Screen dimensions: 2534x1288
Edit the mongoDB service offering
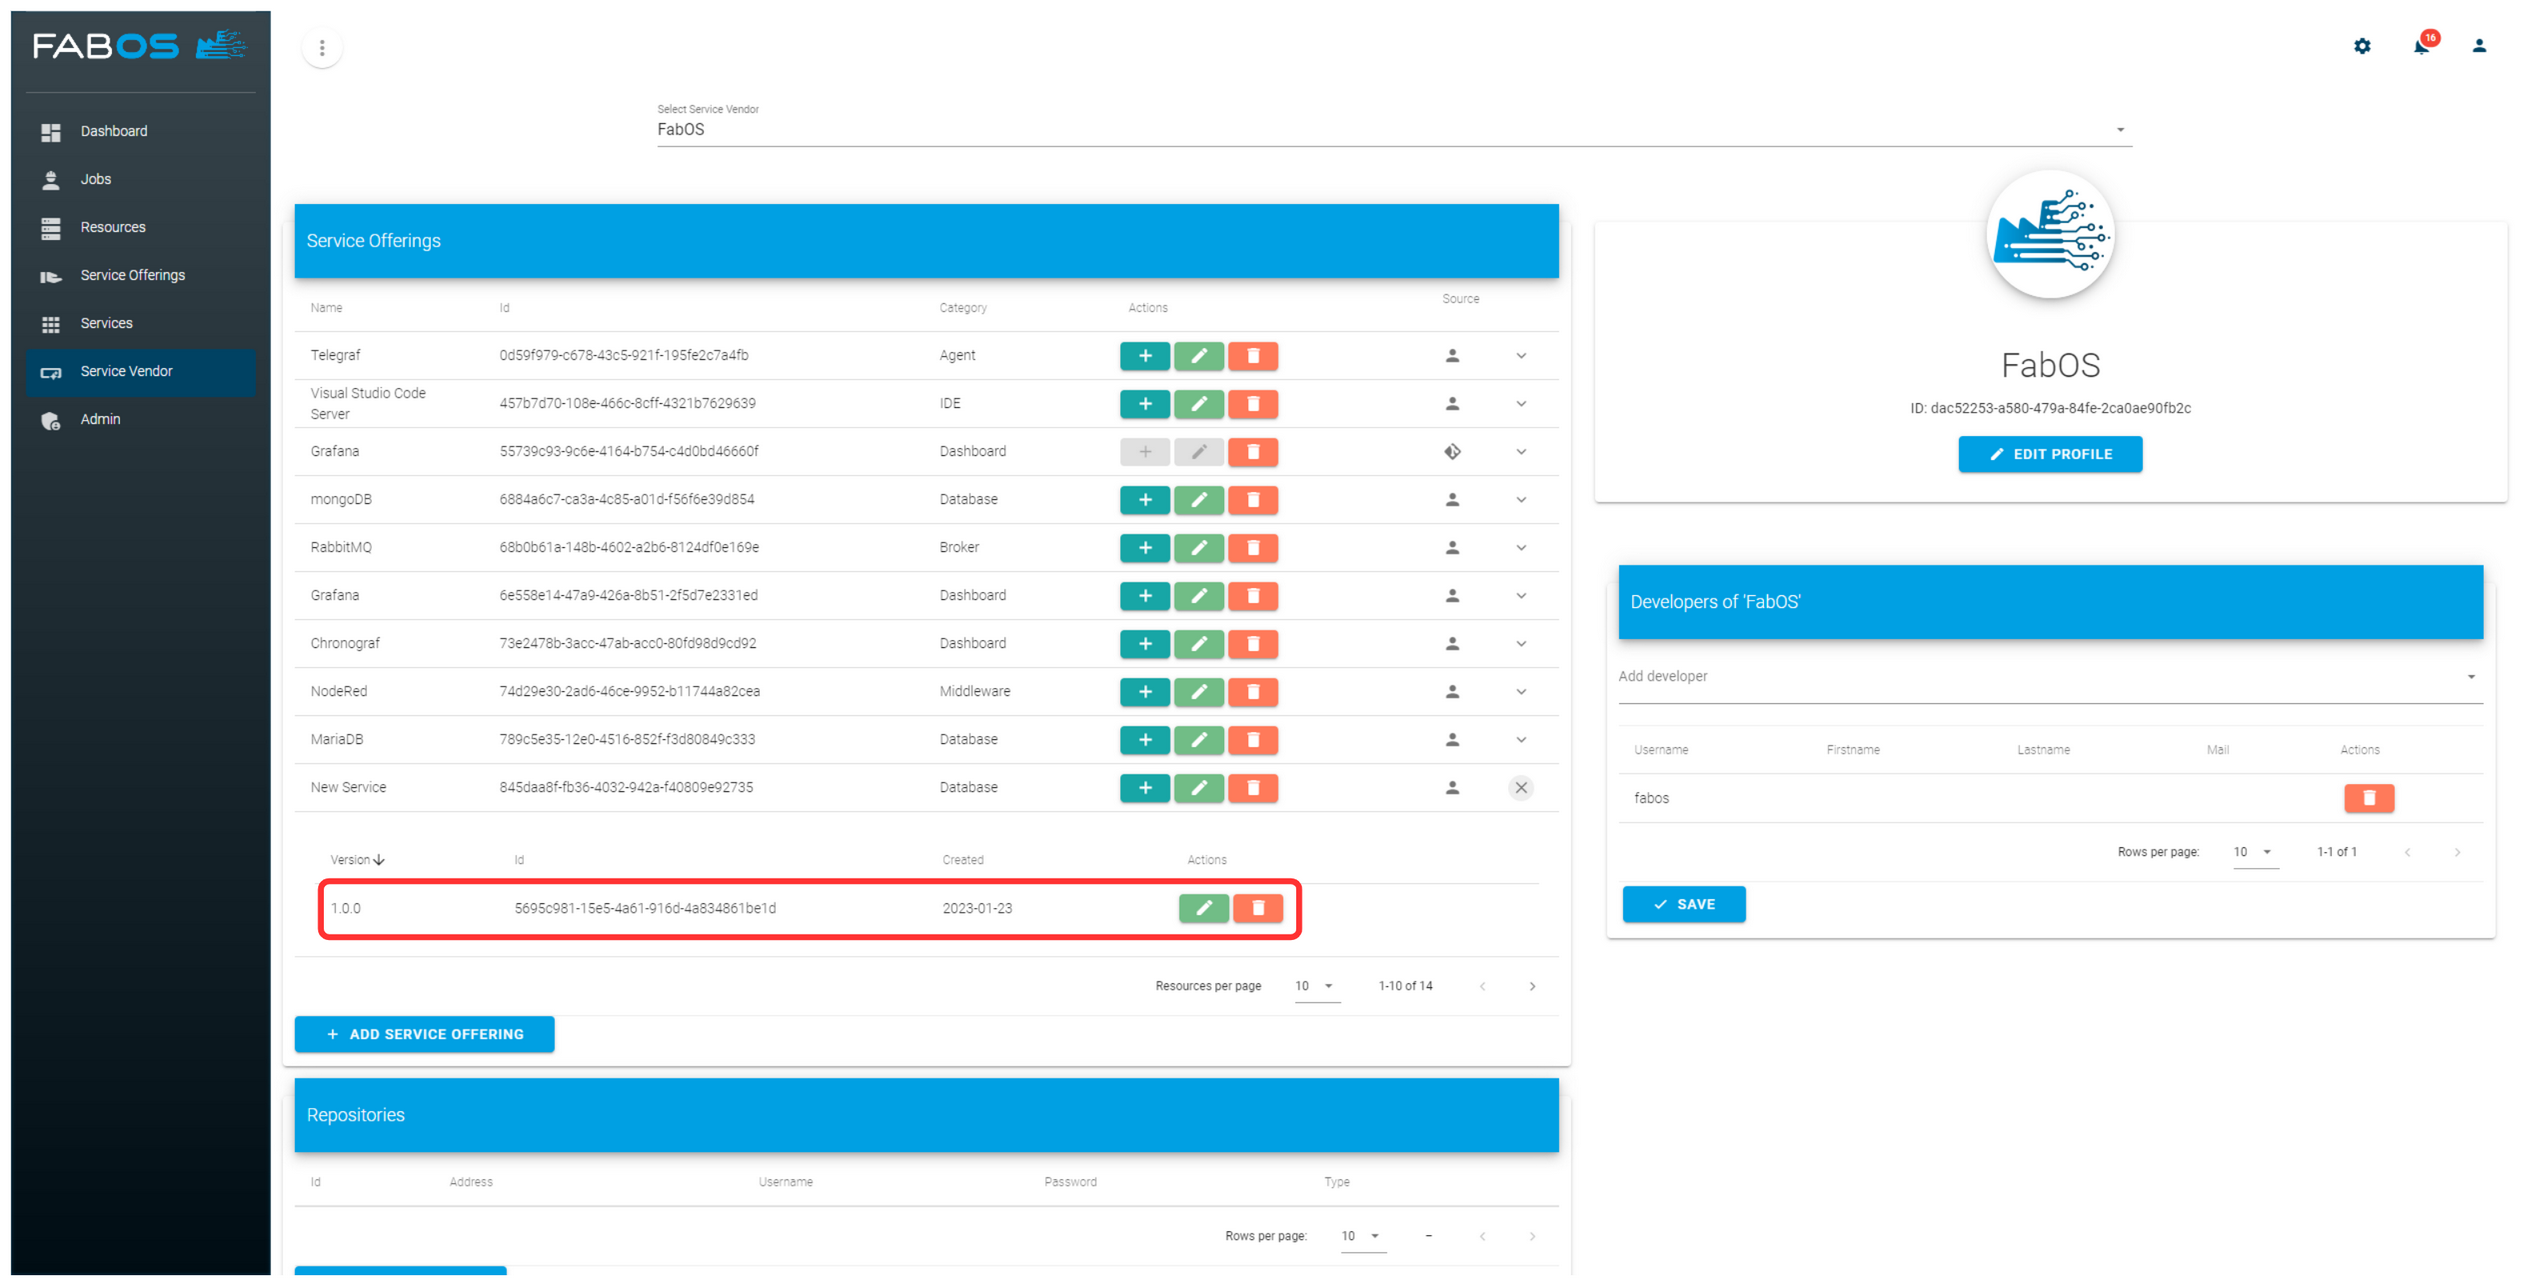pos(1199,500)
